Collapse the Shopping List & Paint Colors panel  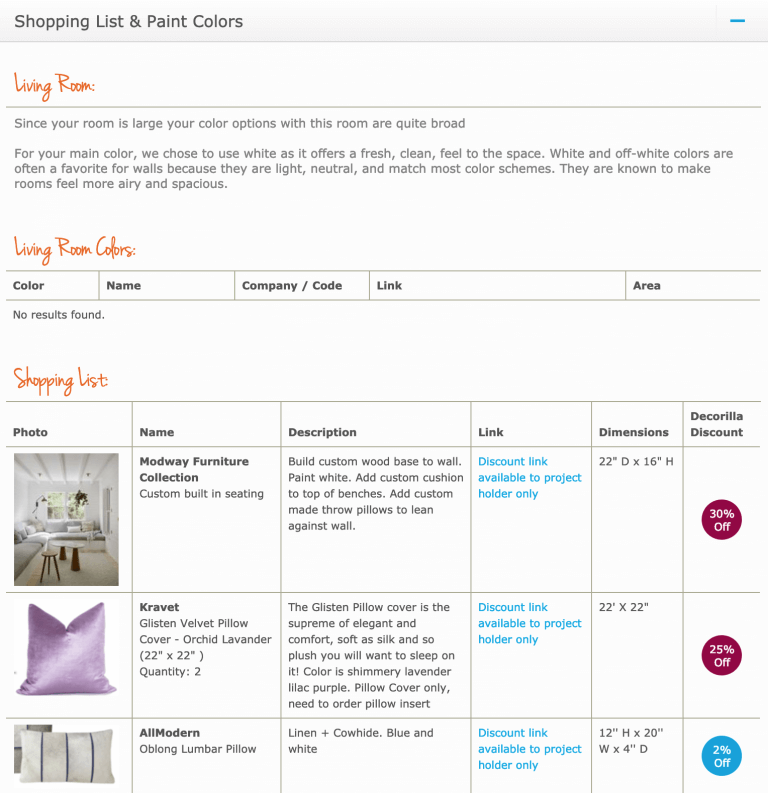pos(738,21)
